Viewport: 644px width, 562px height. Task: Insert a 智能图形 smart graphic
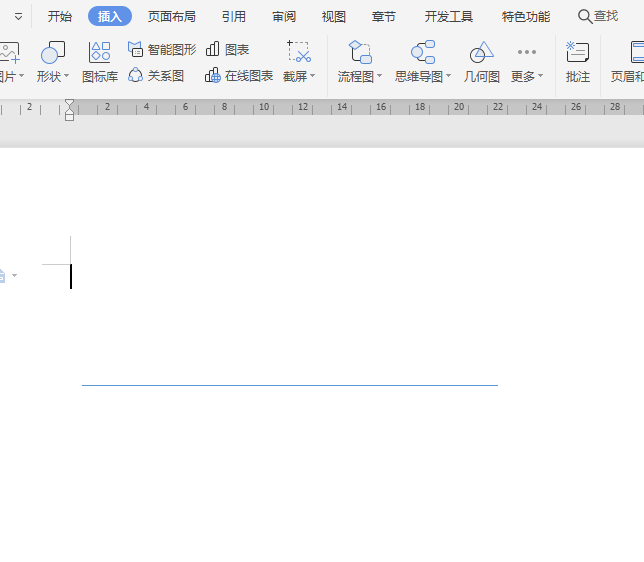(x=162, y=49)
